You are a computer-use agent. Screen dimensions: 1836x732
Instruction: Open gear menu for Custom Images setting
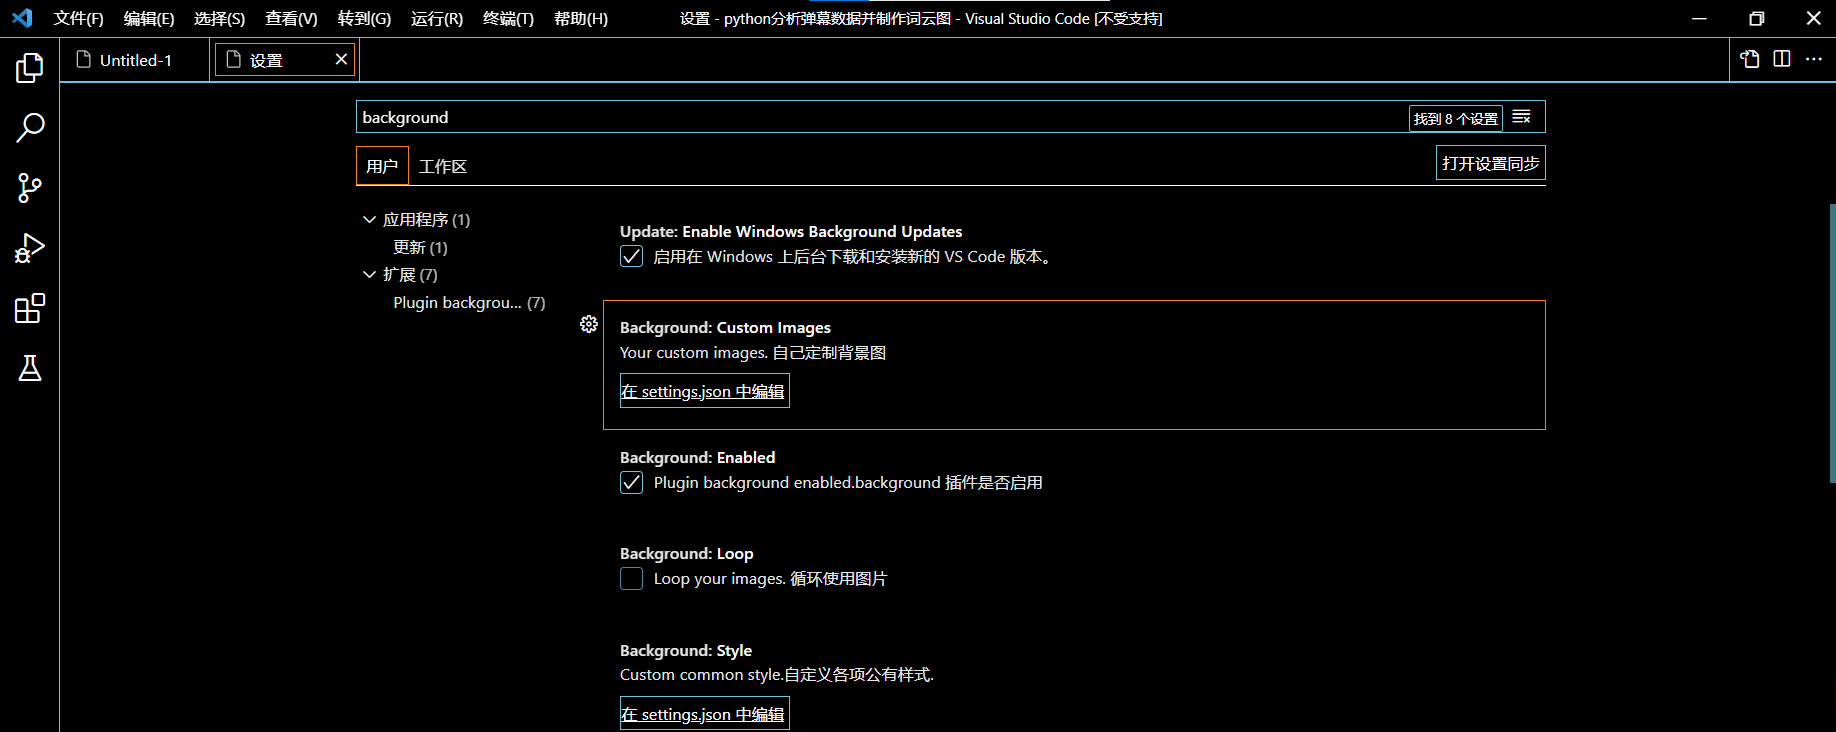tap(589, 324)
